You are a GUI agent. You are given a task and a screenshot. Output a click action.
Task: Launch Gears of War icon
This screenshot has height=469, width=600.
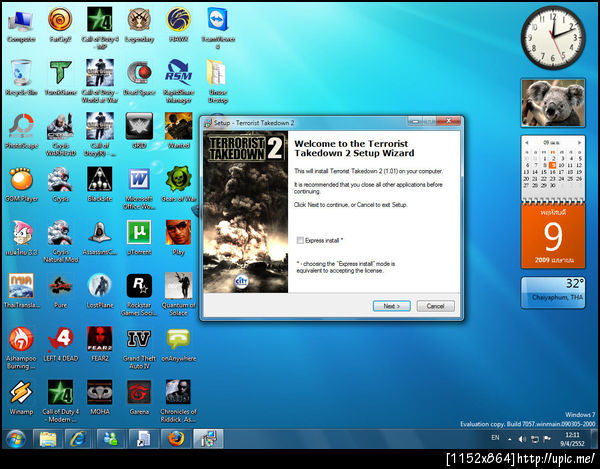178,185
